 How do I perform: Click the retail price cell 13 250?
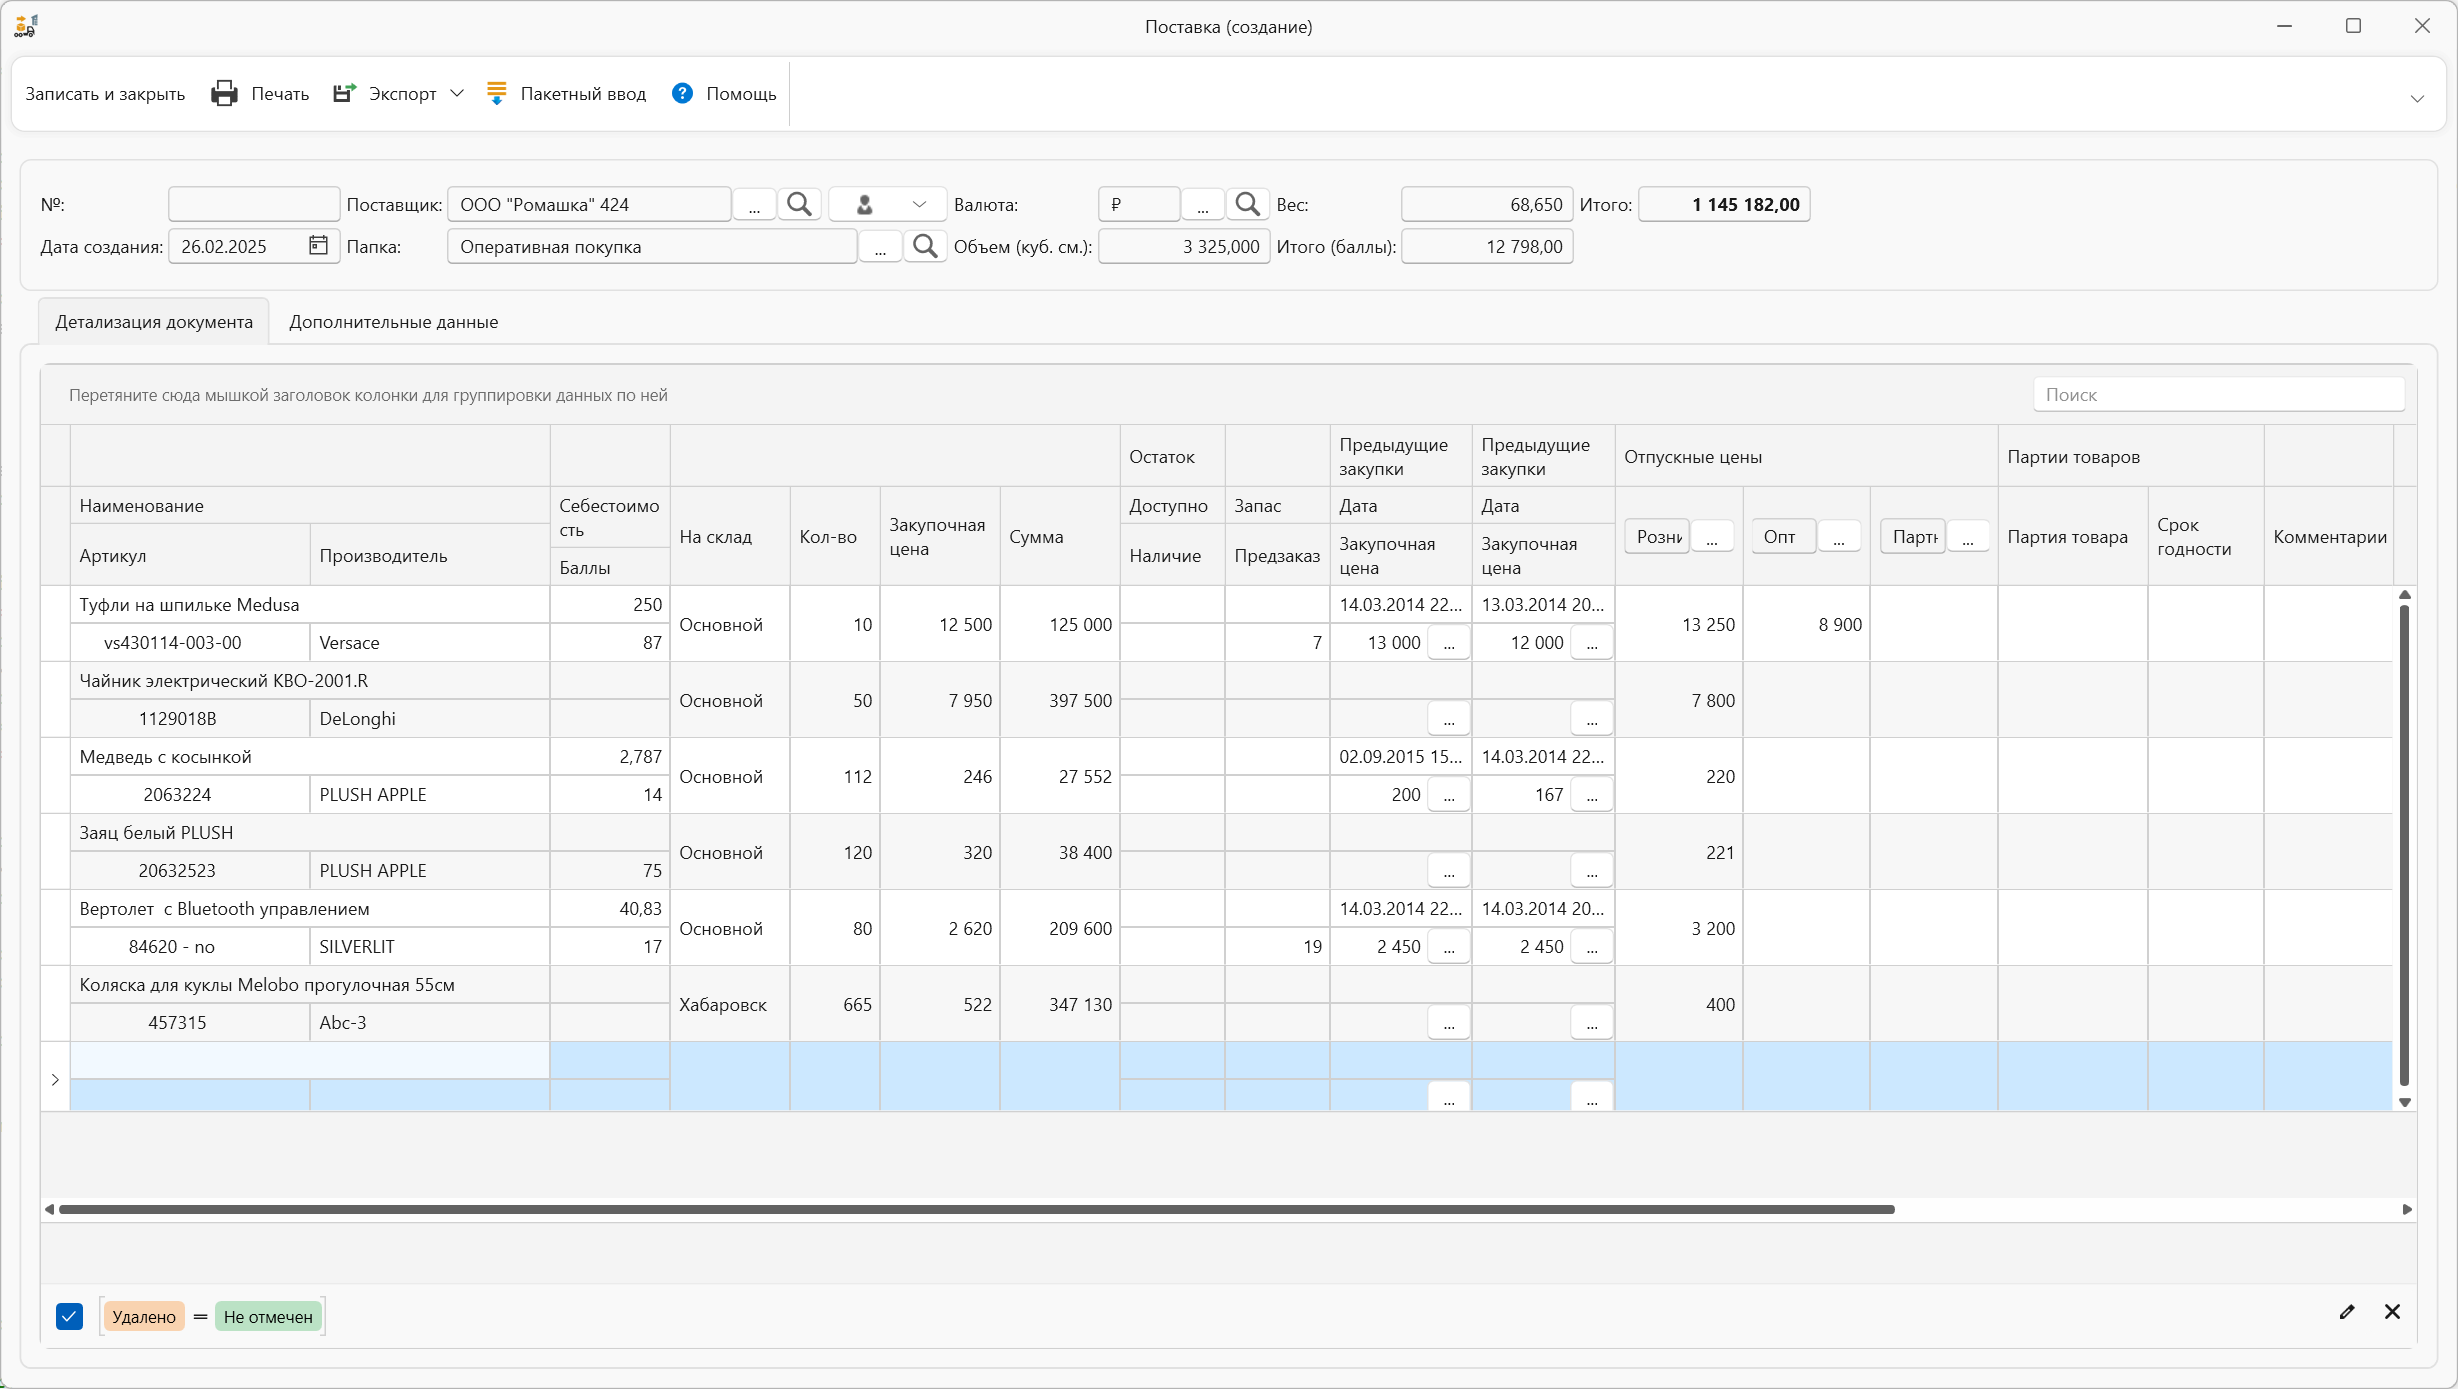coord(1679,625)
